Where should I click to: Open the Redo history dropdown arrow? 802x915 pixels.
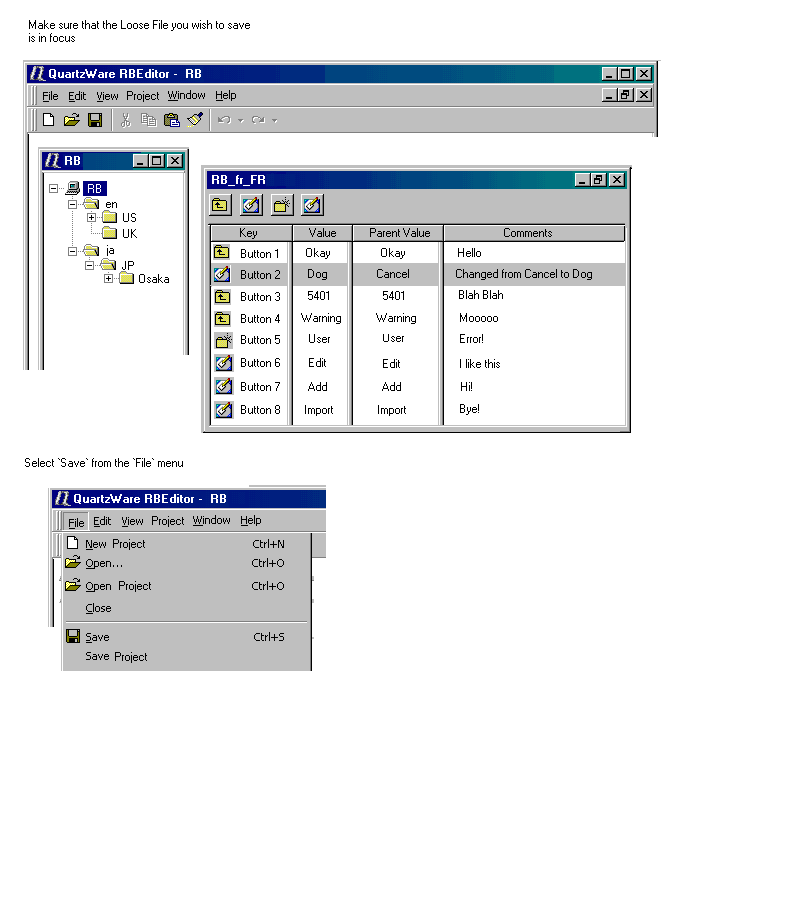(274, 121)
